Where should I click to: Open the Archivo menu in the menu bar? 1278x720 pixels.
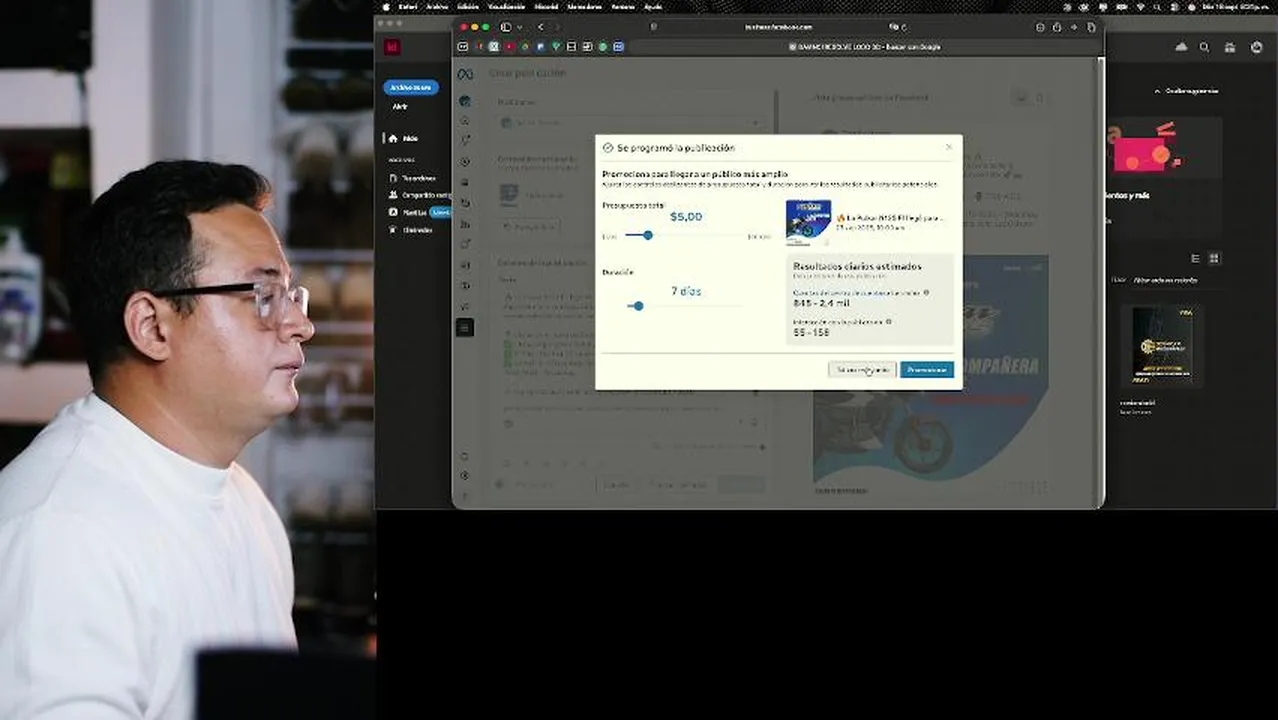(437, 6)
